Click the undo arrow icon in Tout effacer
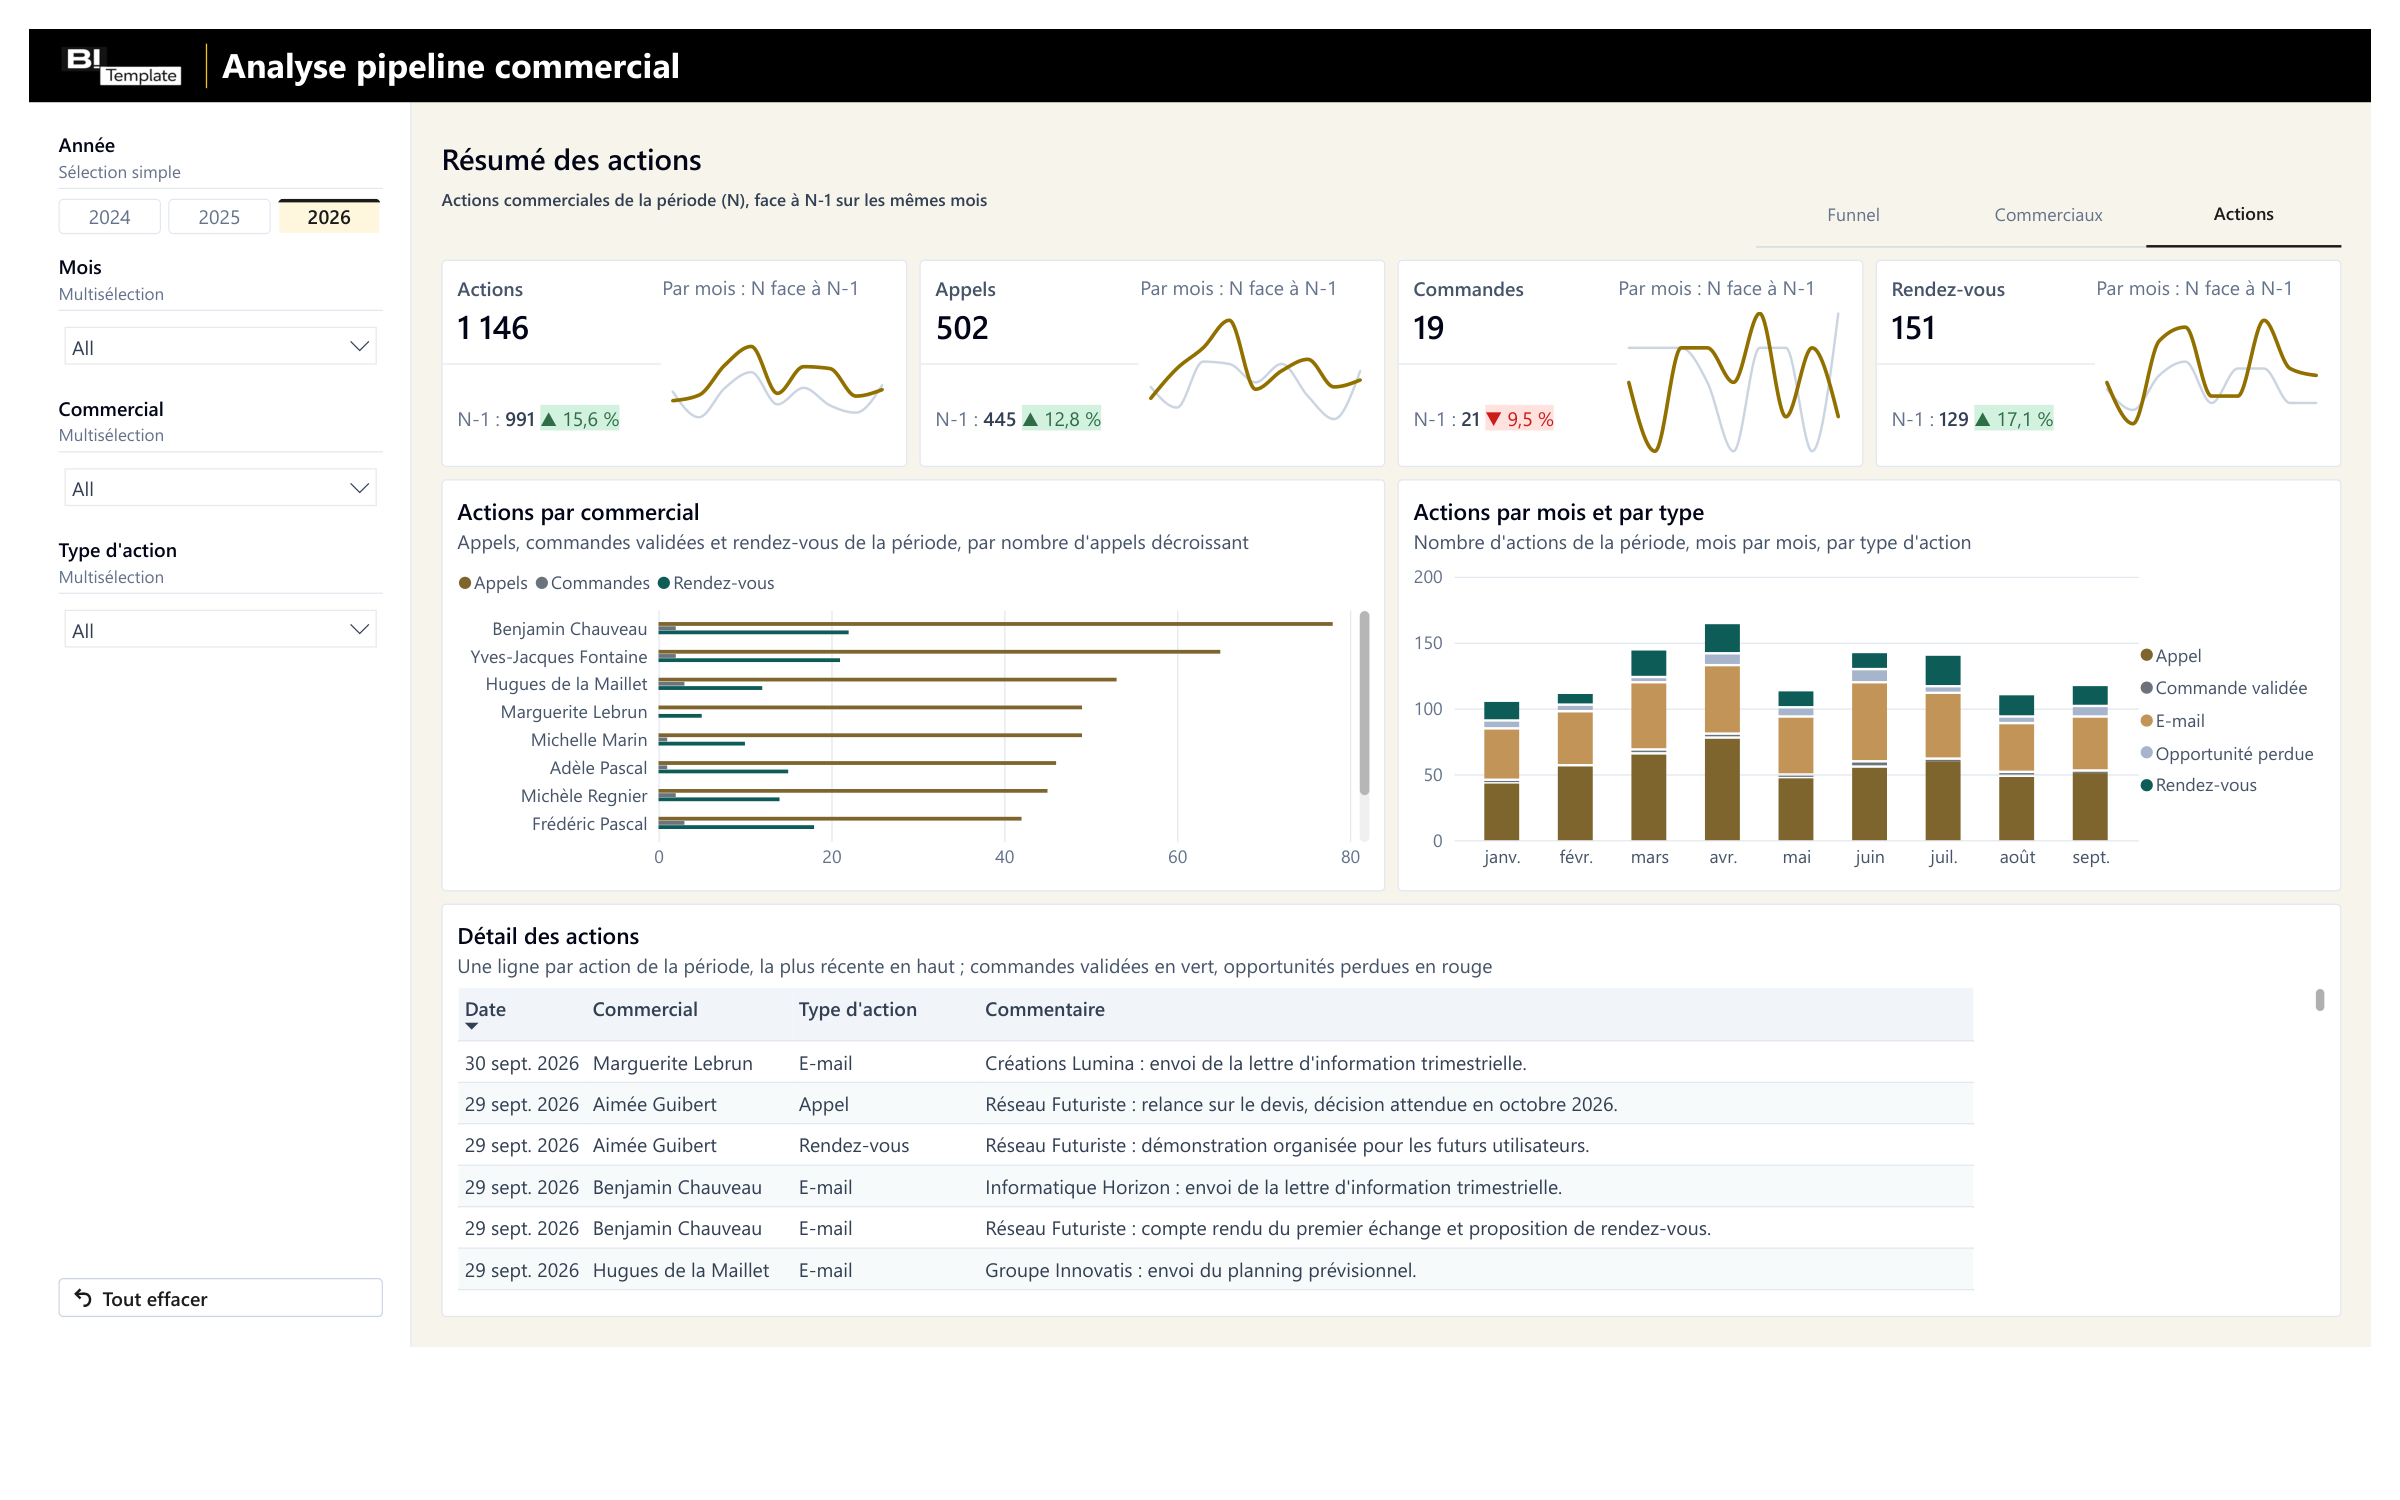2400x1500 pixels. pyautogui.click(x=83, y=1298)
